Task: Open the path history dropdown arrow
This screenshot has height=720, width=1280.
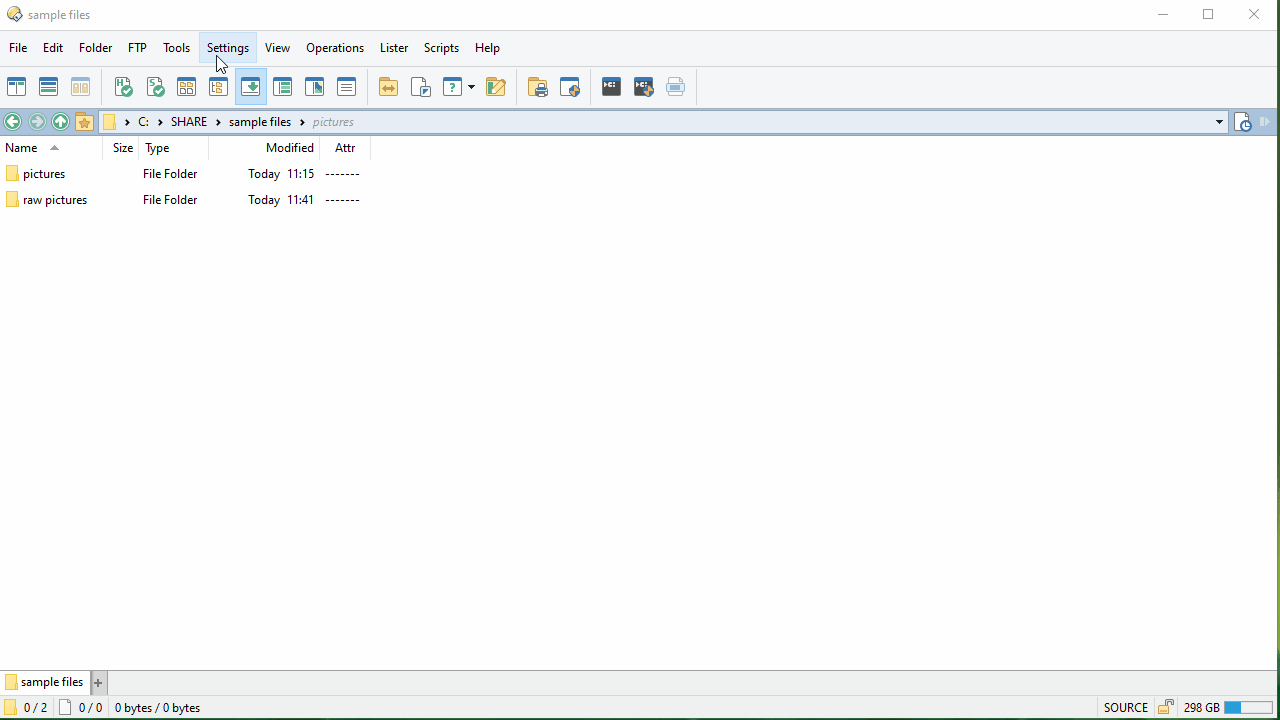Action: point(1219,121)
